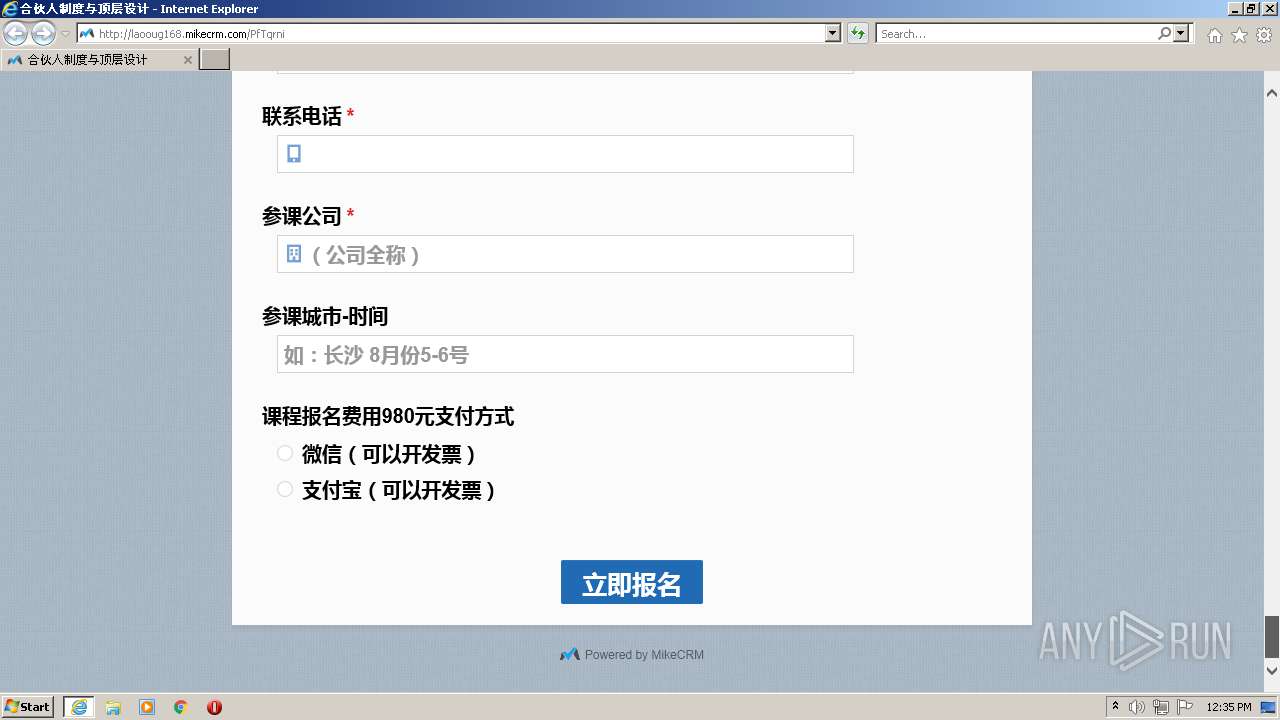Viewport: 1280px width, 720px height.
Task: Show hidden system tray icons arrow
Action: [x=1116, y=707]
